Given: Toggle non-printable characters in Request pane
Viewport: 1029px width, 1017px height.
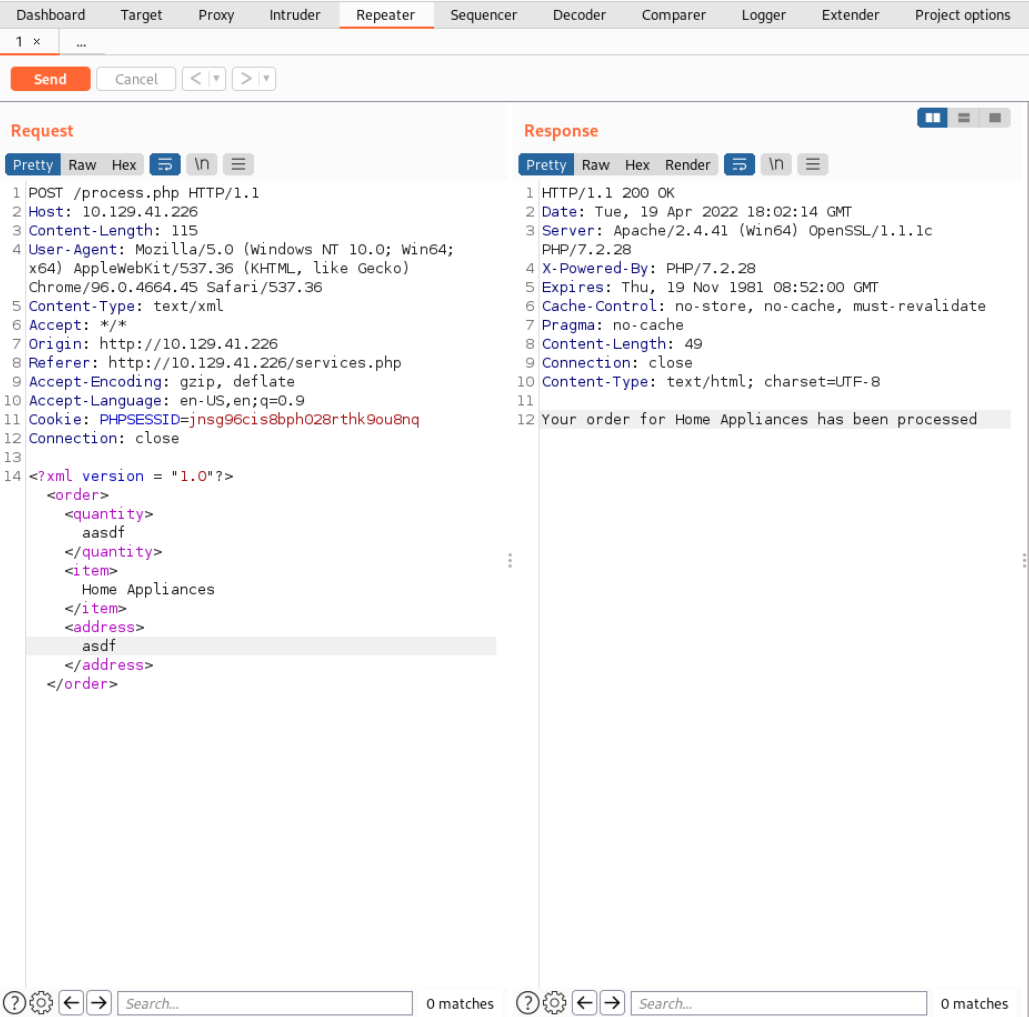Looking at the screenshot, I should coord(201,165).
